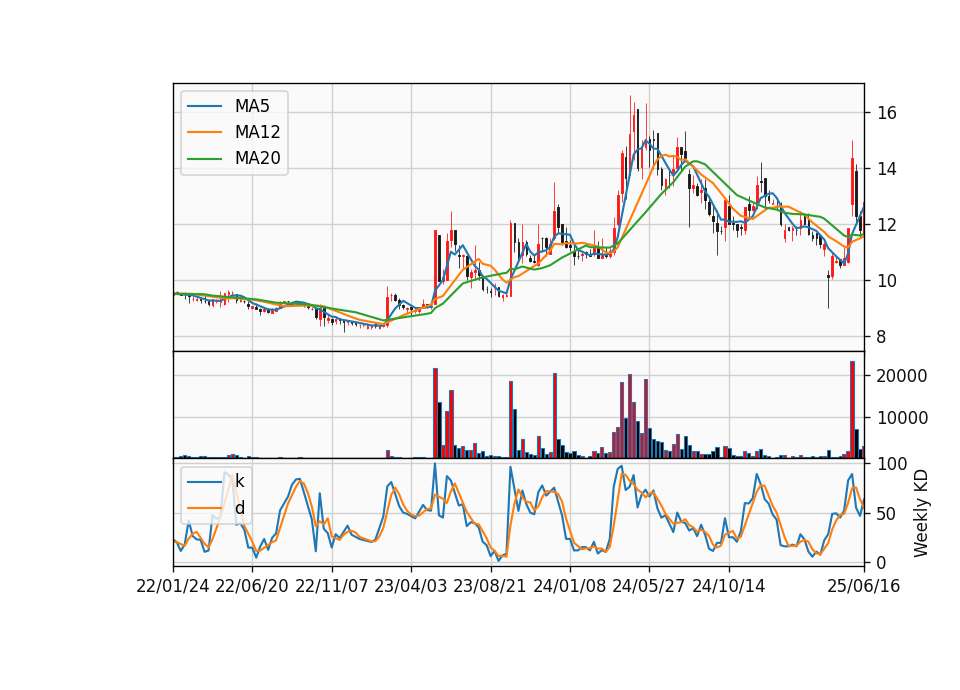The image size is (960, 690).
Task: Click the 24/01/08 date label
Action: point(569,587)
